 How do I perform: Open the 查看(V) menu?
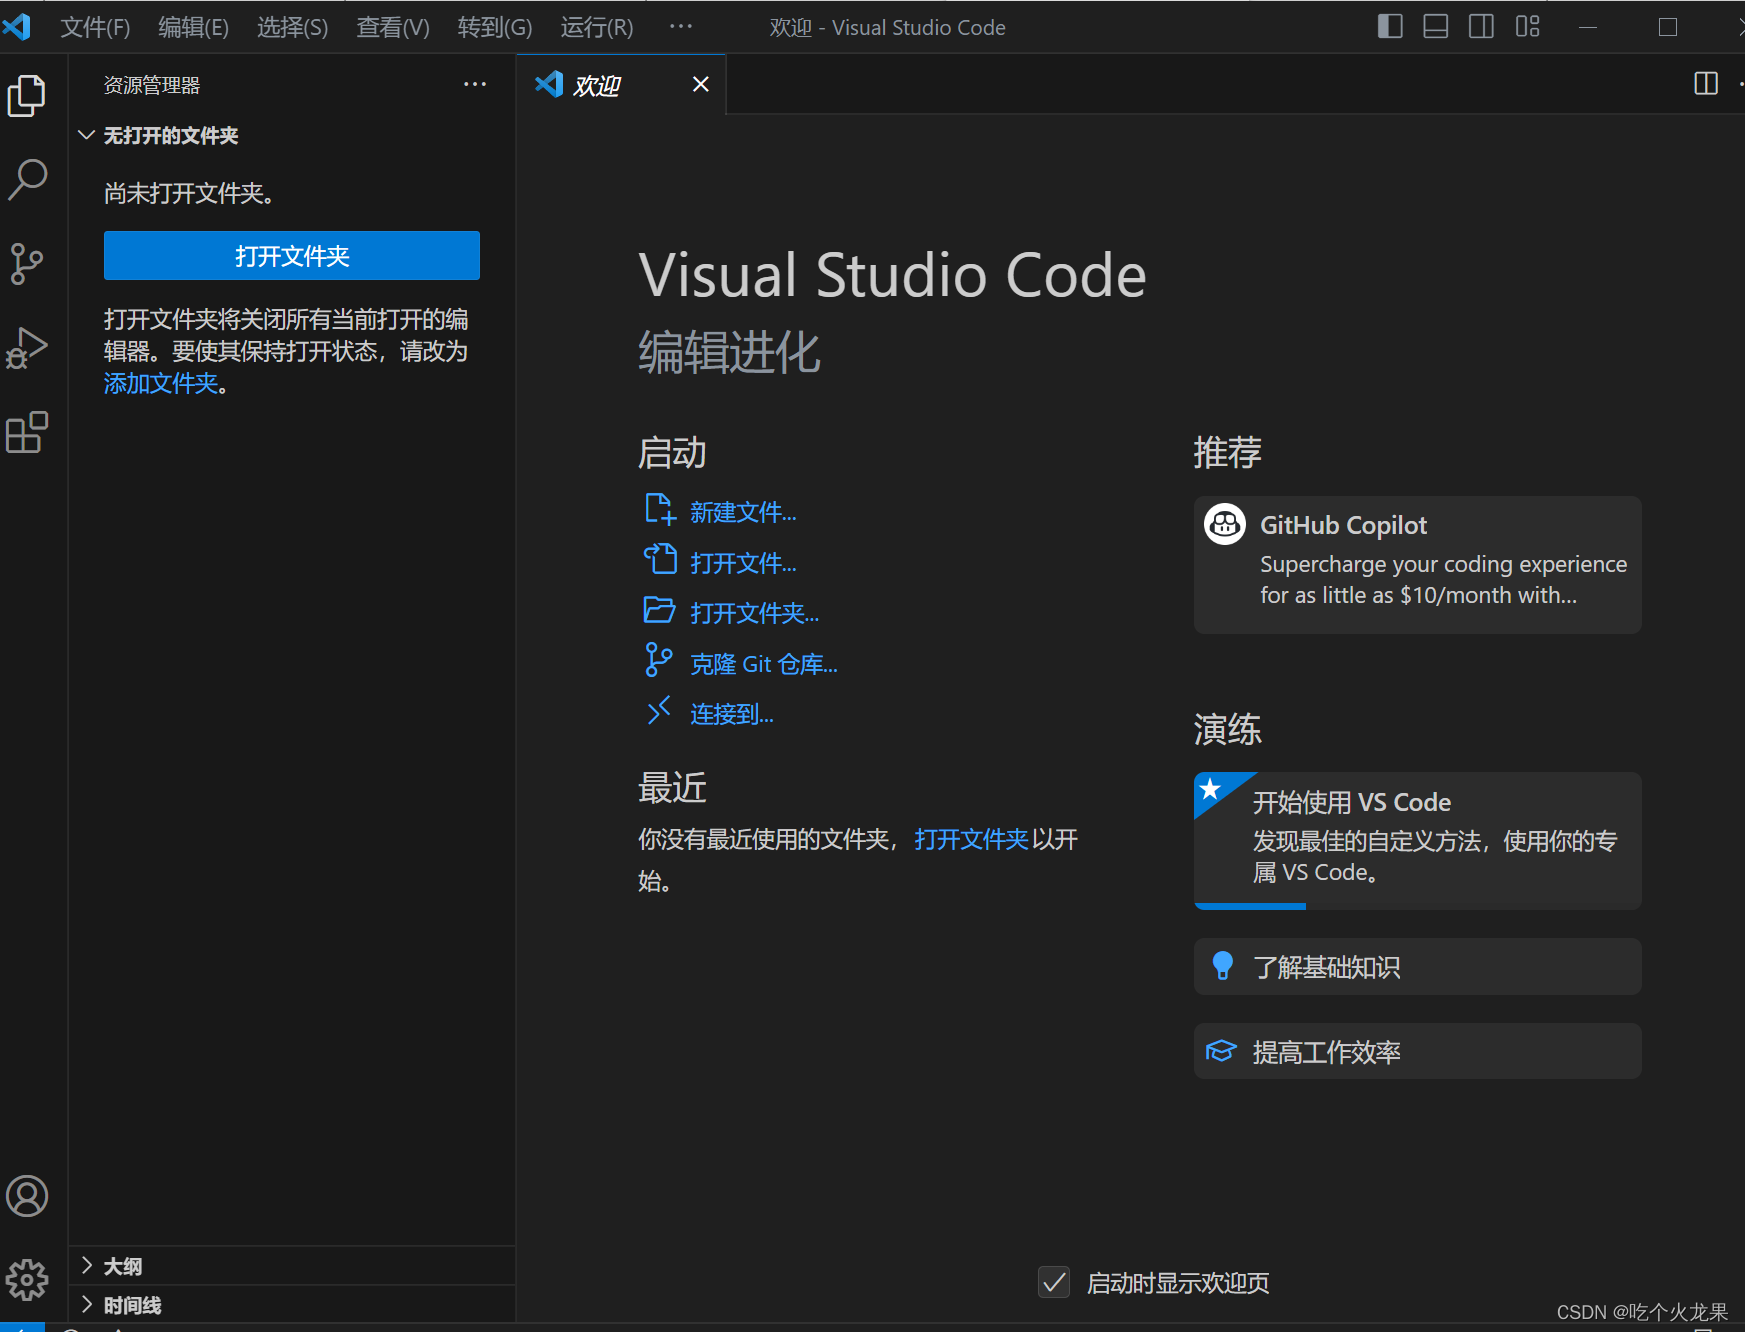(393, 27)
